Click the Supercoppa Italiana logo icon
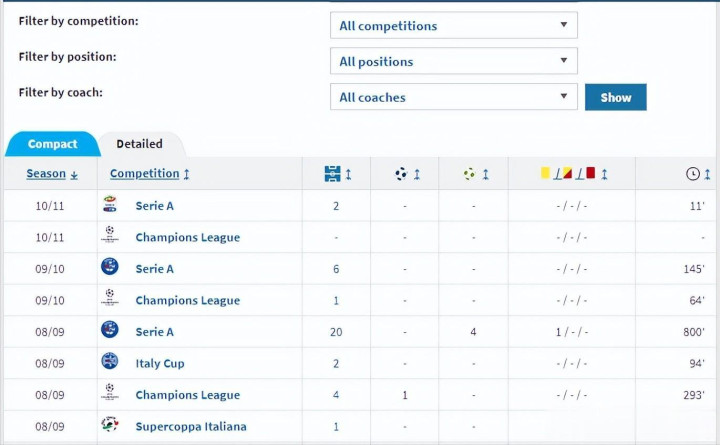 click(109, 425)
